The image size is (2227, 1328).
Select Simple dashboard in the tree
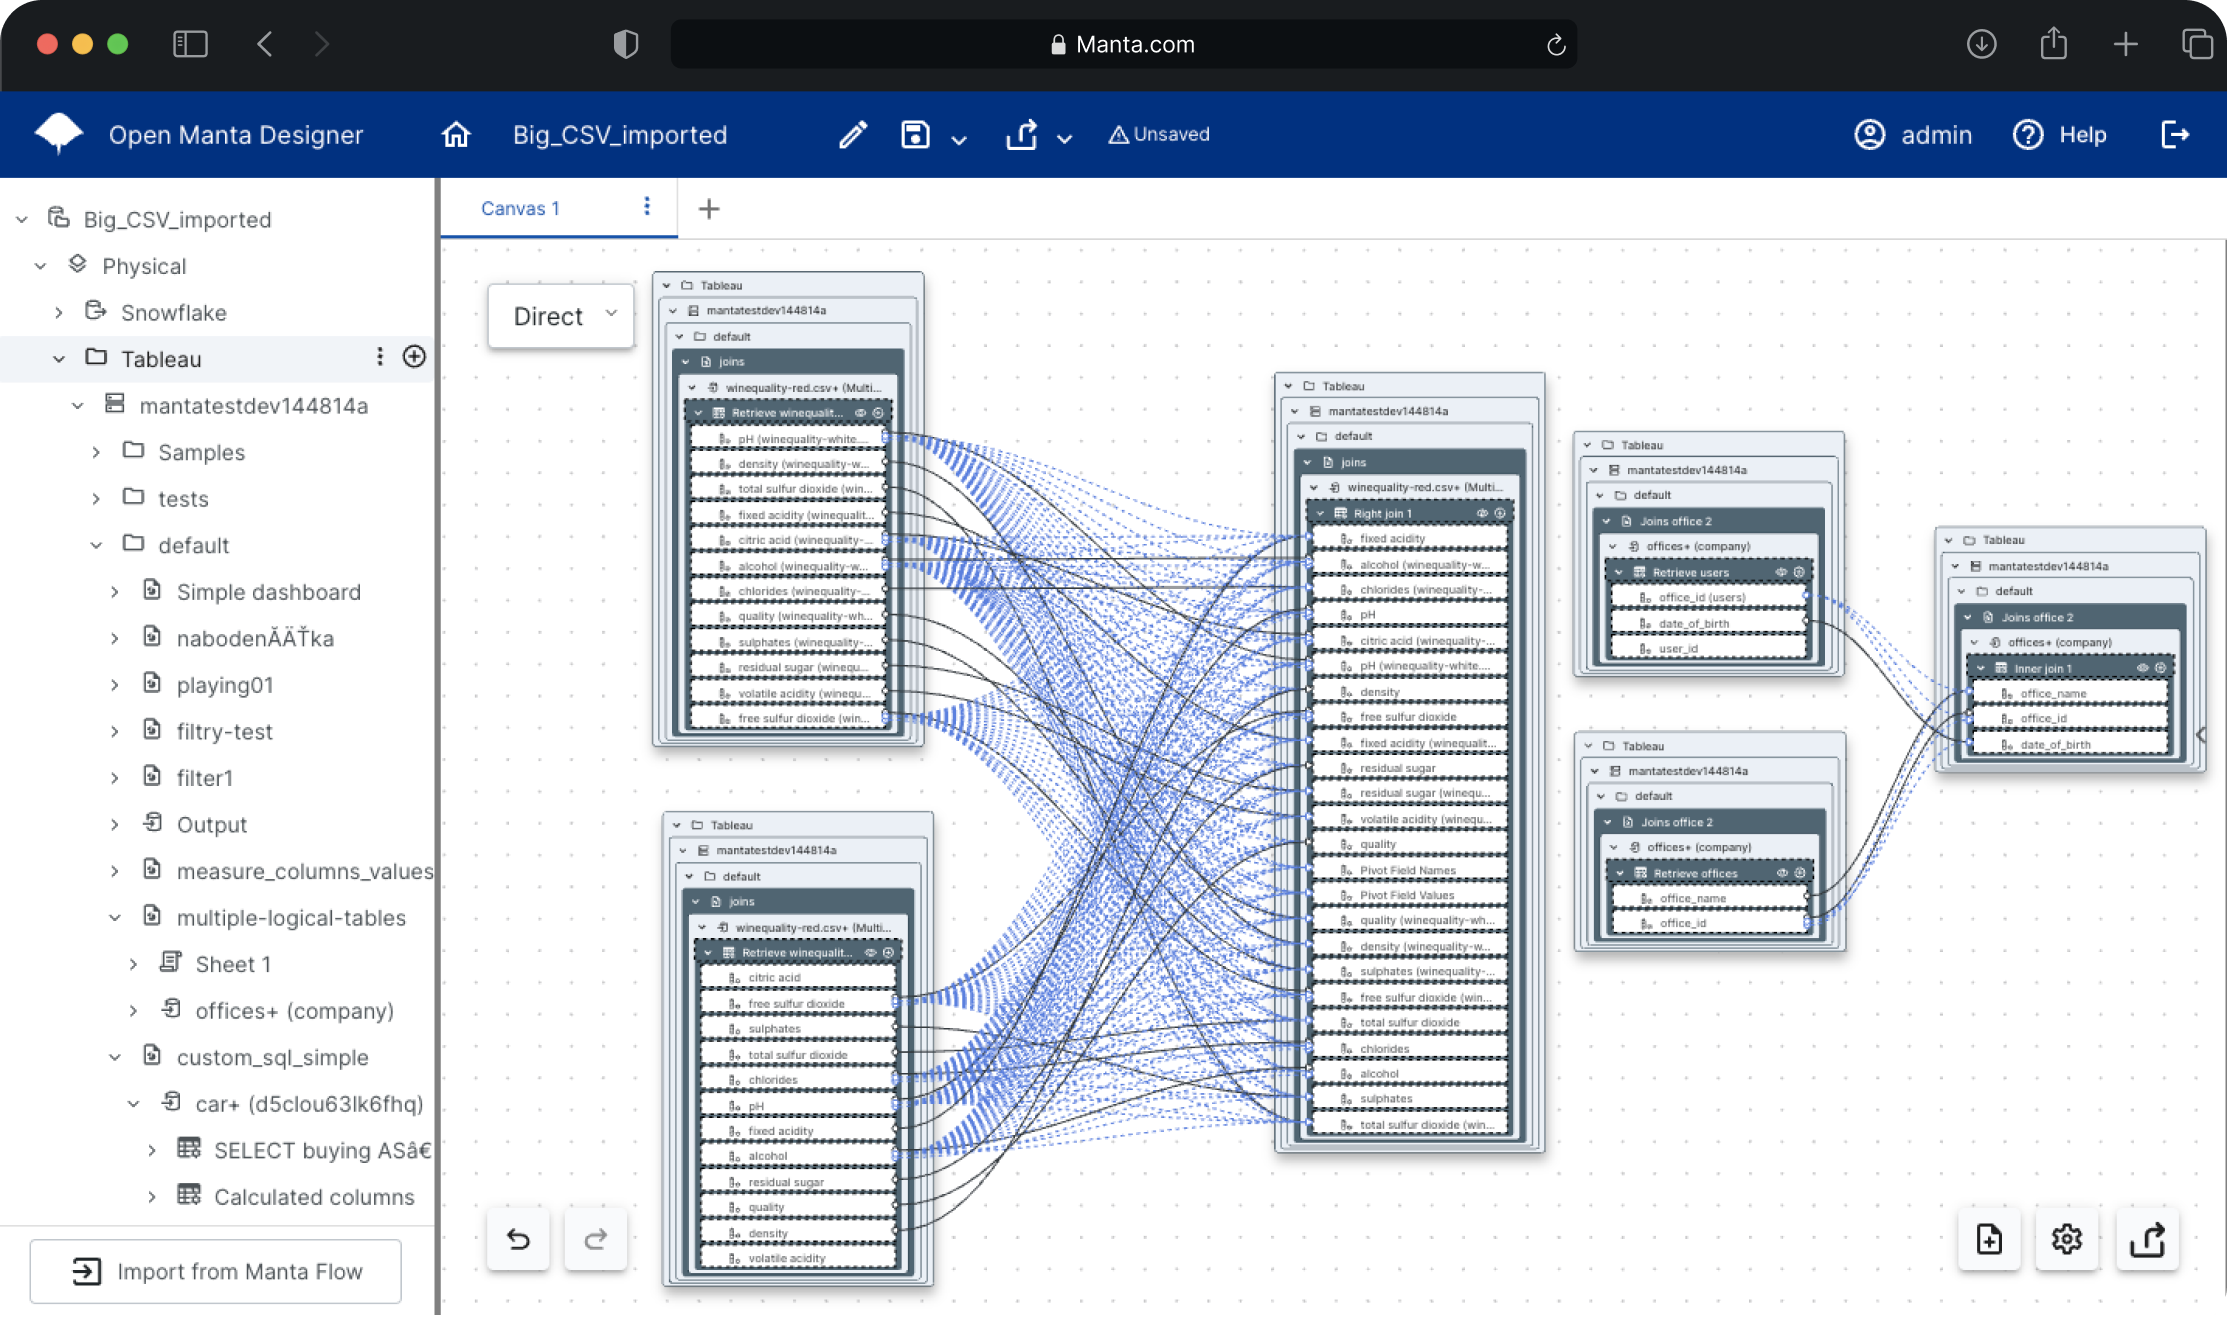click(268, 592)
